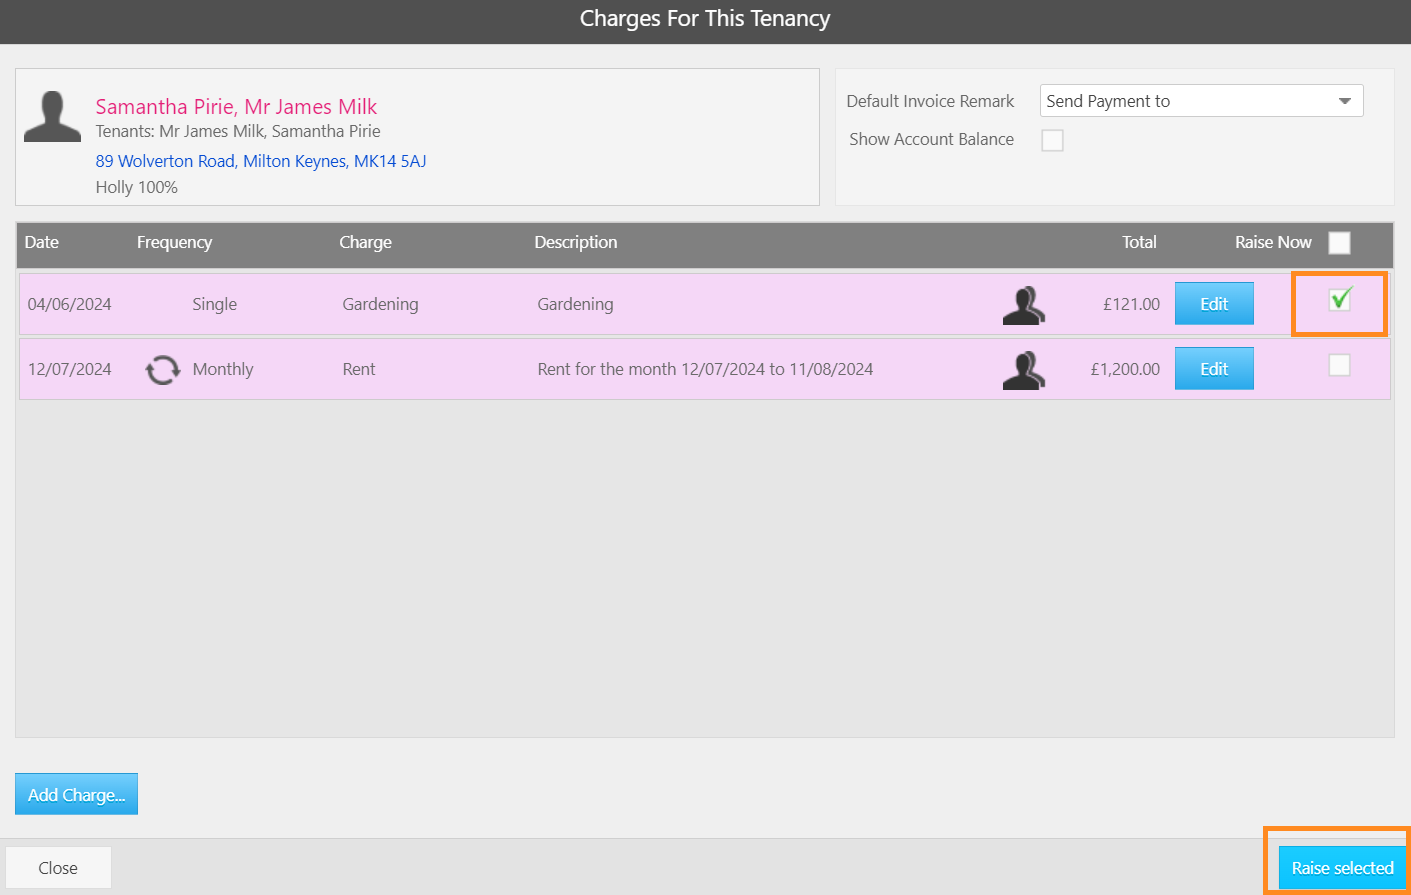Click the Rent for the month description
The image size is (1411, 895).
click(705, 369)
